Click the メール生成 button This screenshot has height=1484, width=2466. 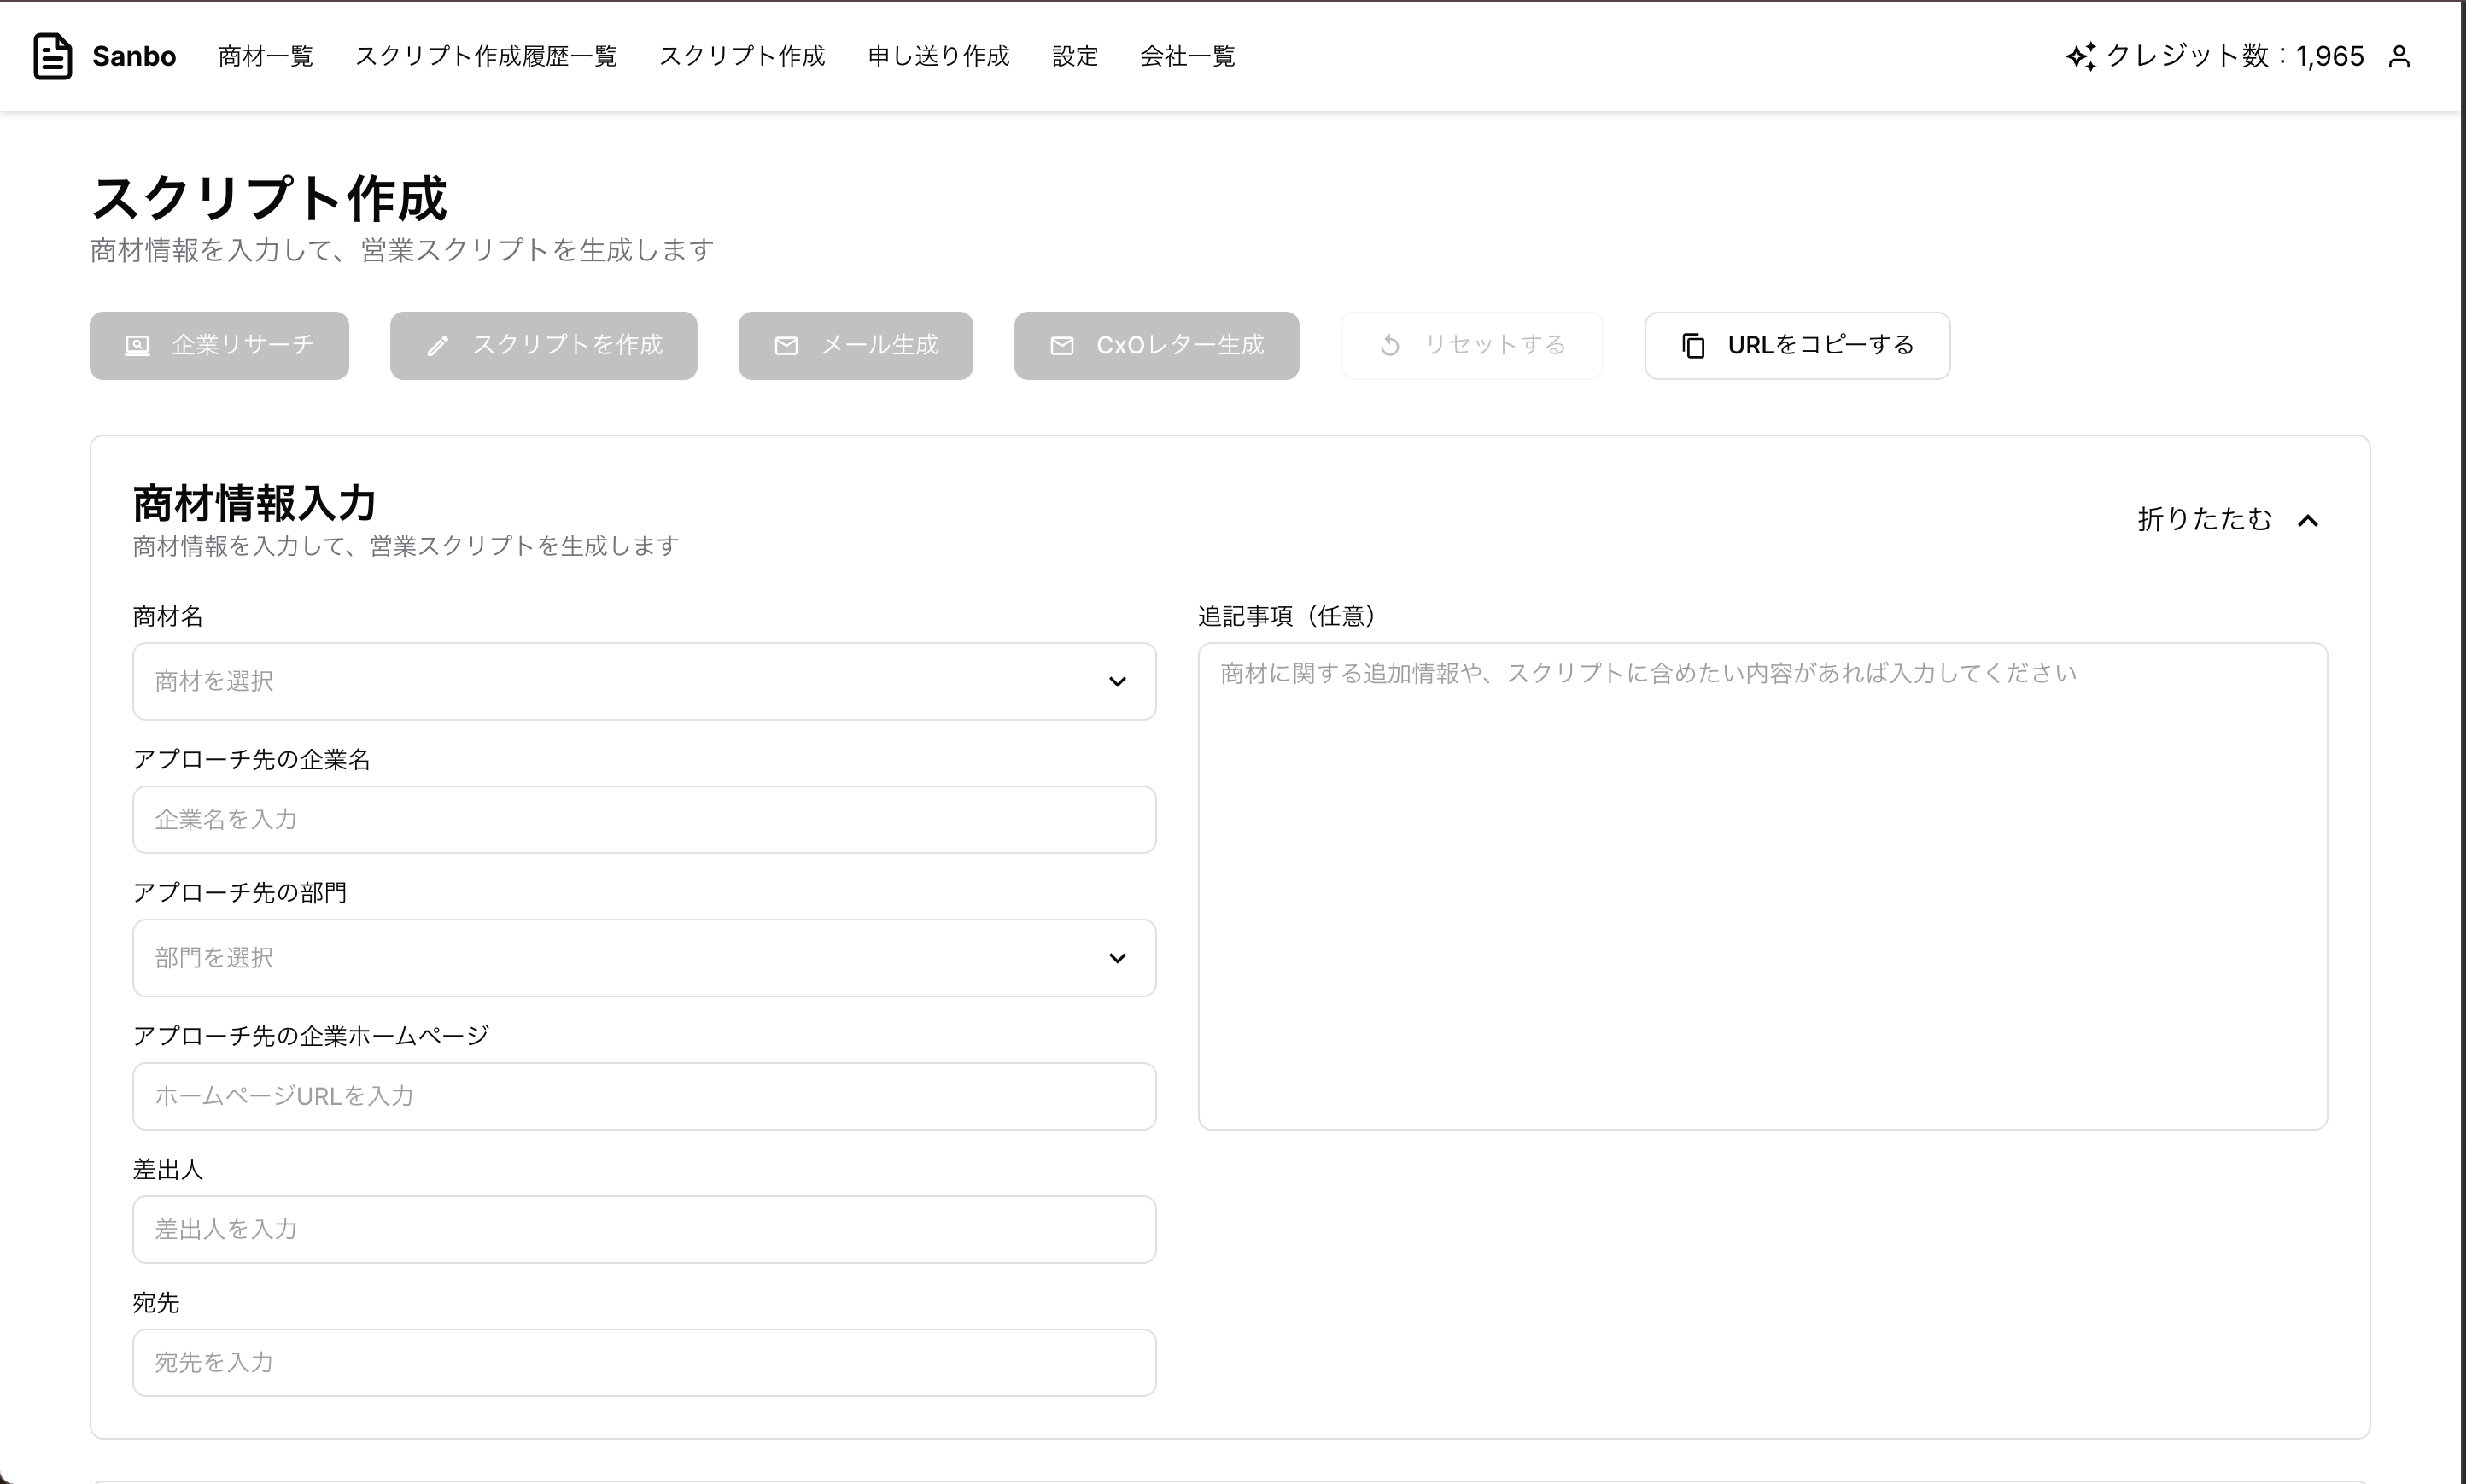pyautogui.click(x=855, y=345)
